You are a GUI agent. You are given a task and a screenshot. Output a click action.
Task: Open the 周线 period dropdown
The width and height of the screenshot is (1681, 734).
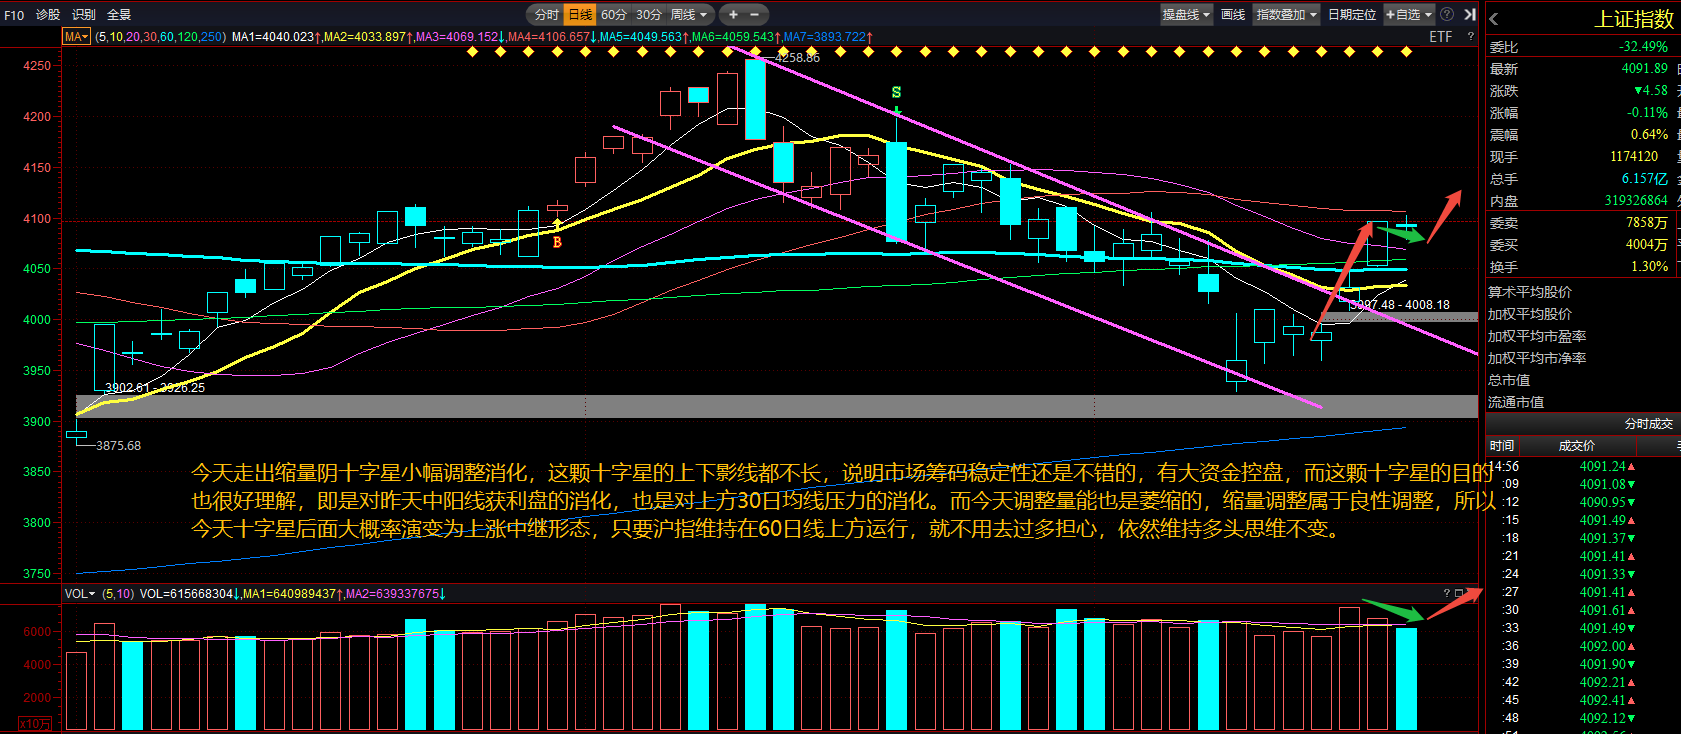click(x=689, y=14)
